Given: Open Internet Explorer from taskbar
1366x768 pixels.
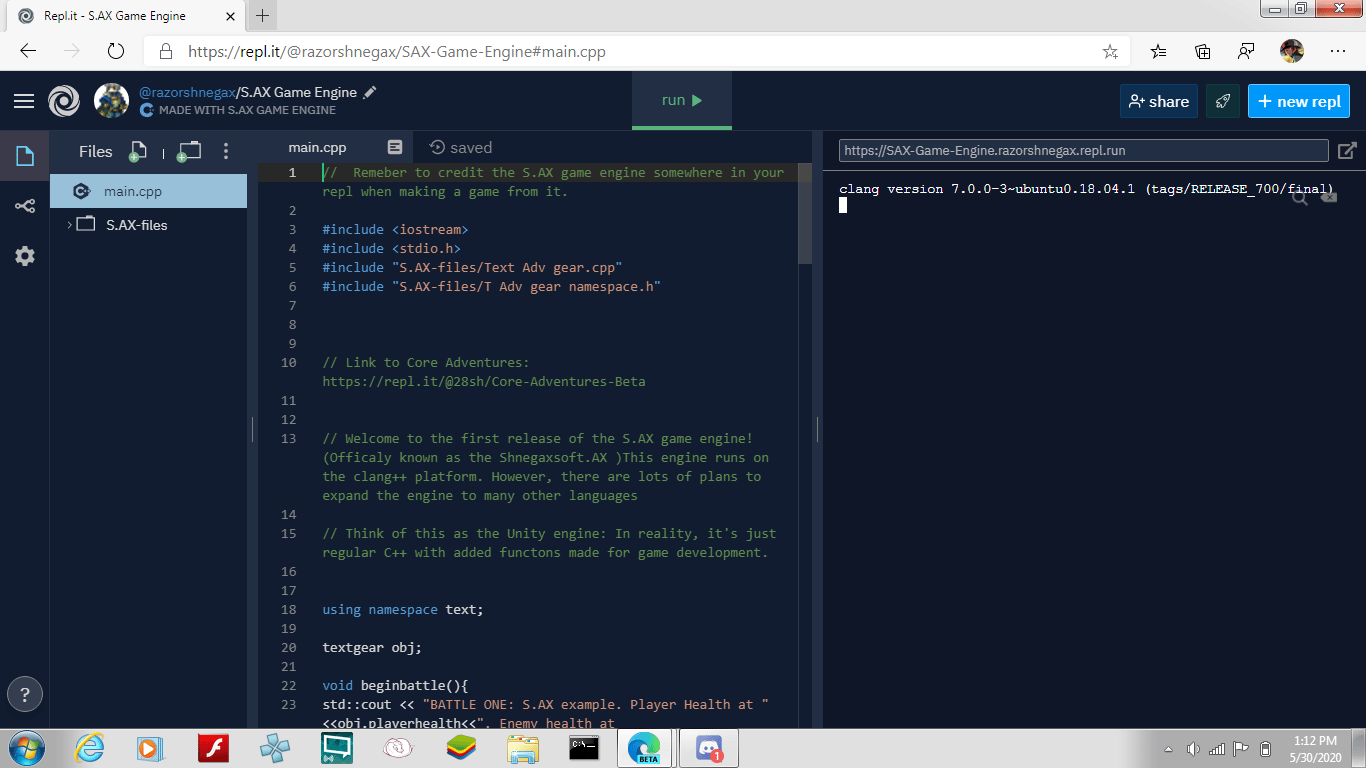Looking at the screenshot, I should [90, 748].
